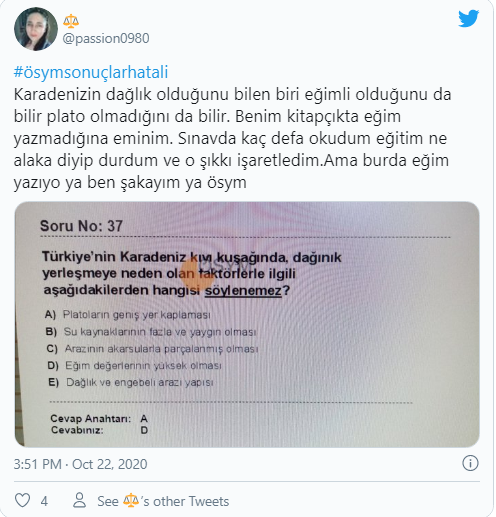Screen dimensions: 496x517
Task: Open the tweet author's profile photo
Action: pos(36,29)
